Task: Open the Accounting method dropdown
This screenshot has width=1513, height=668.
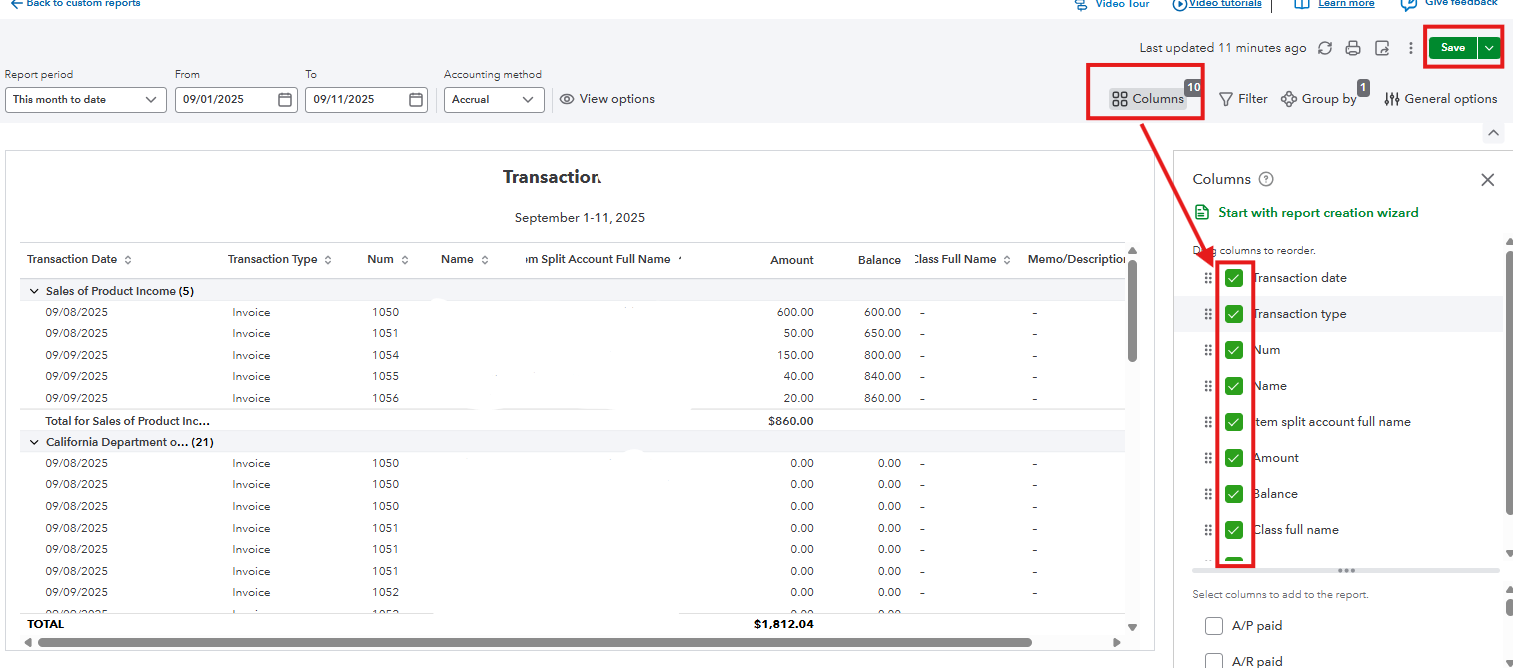Action: tap(493, 100)
